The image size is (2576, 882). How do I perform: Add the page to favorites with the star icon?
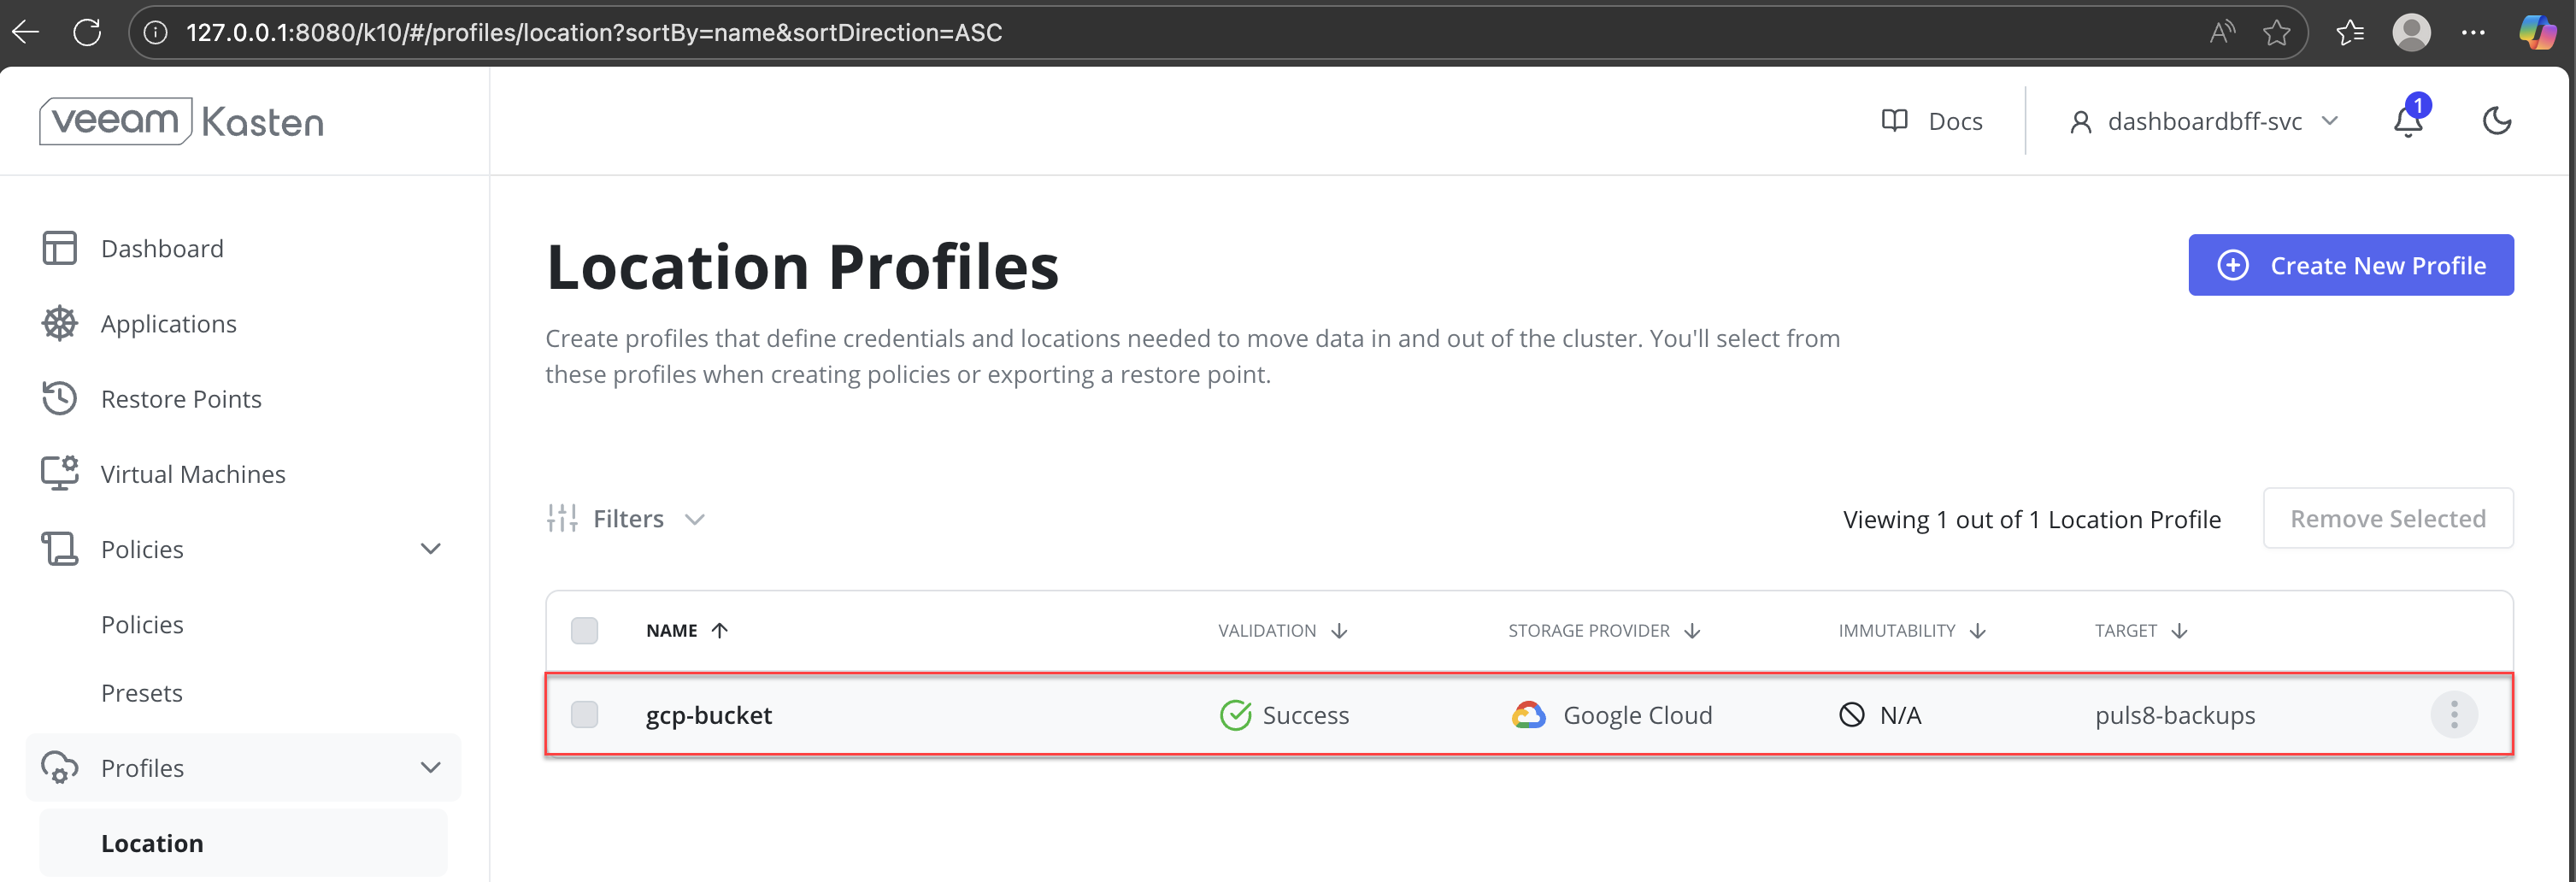pyautogui.click(x=2276, y=32)
